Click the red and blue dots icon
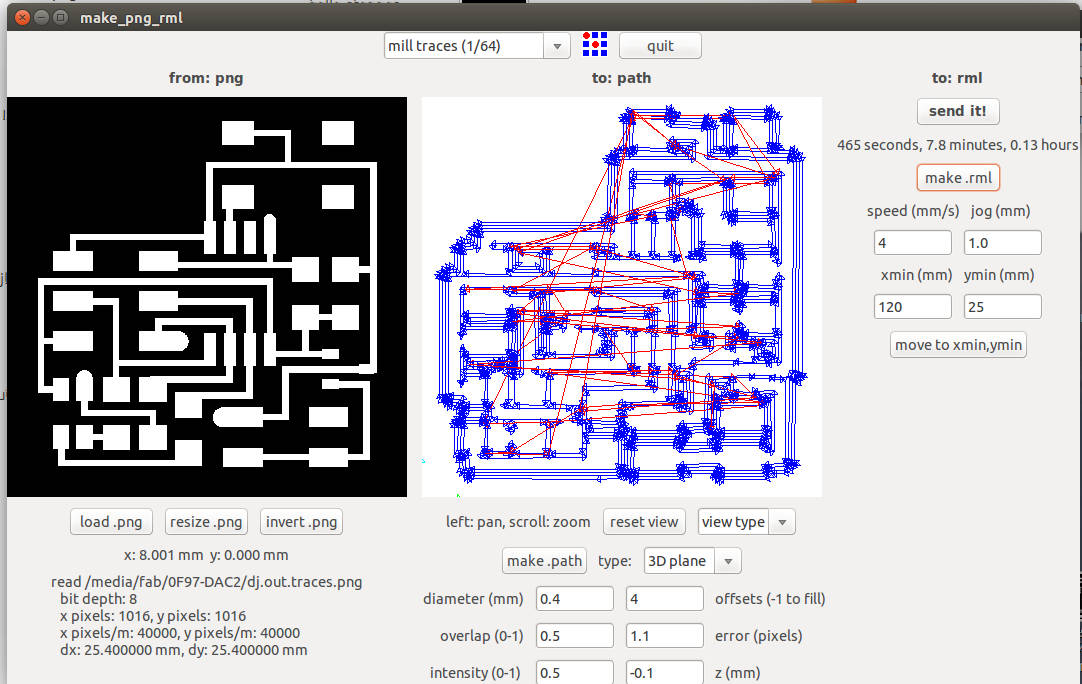 [595, 44]
